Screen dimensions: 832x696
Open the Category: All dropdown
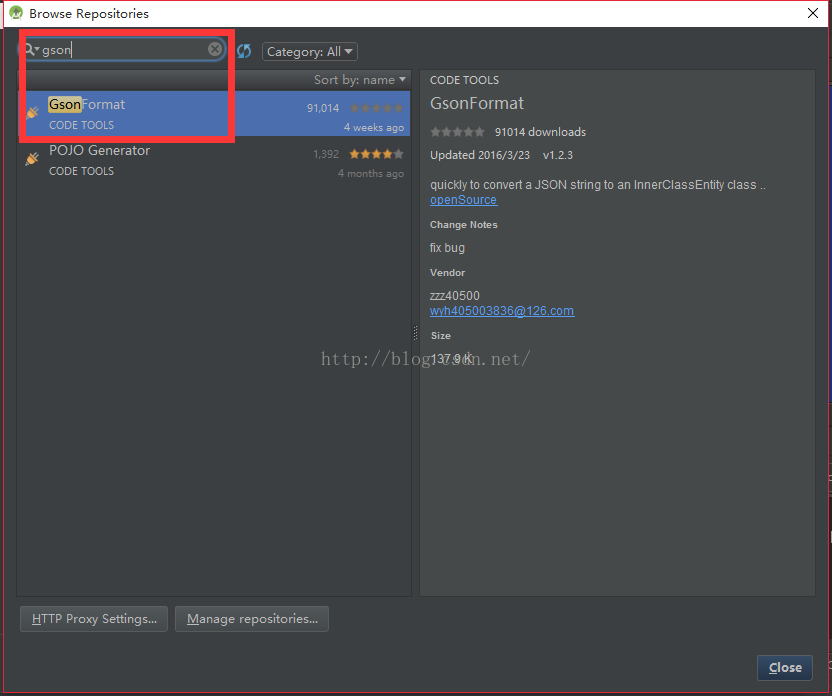tap(309, 51)
